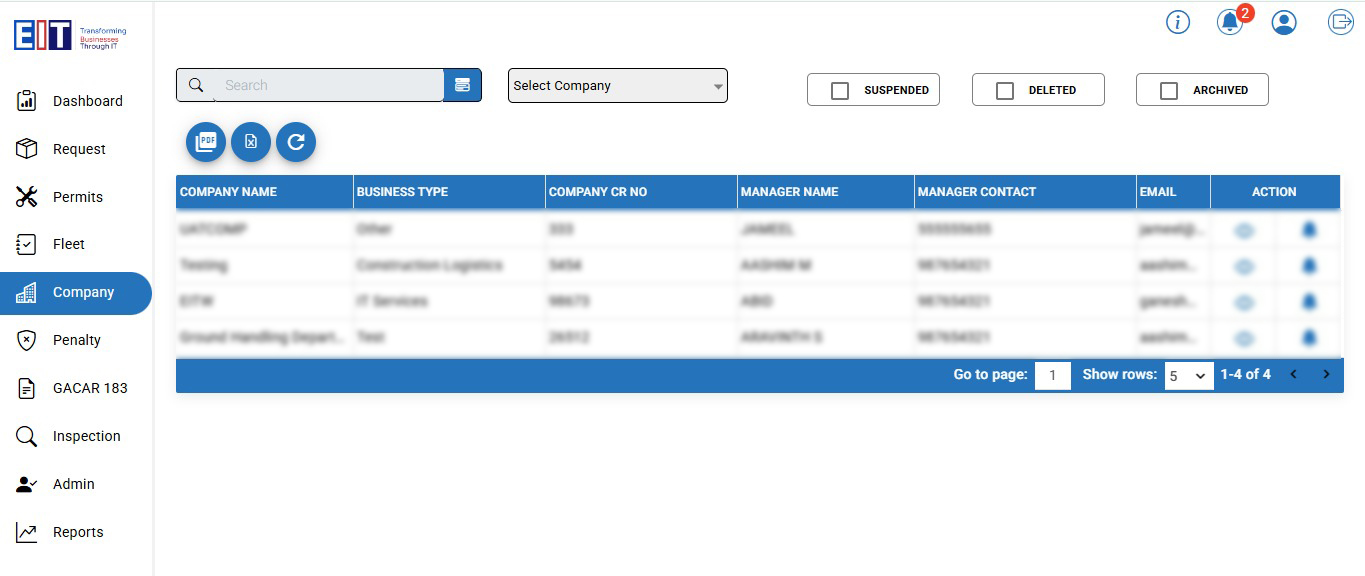Open the Select Company dropdown
Image resolution: width=1365 pixels, height=576 pixels.
point(618,86)
